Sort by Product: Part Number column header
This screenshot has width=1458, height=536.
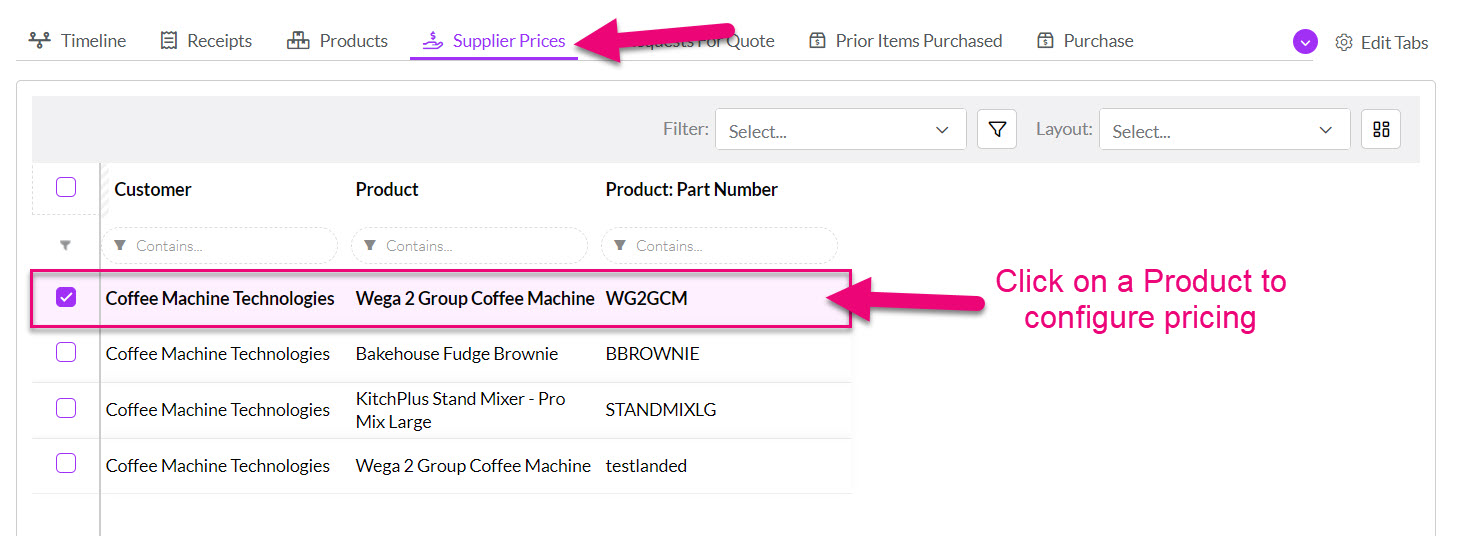click(692, 189)
